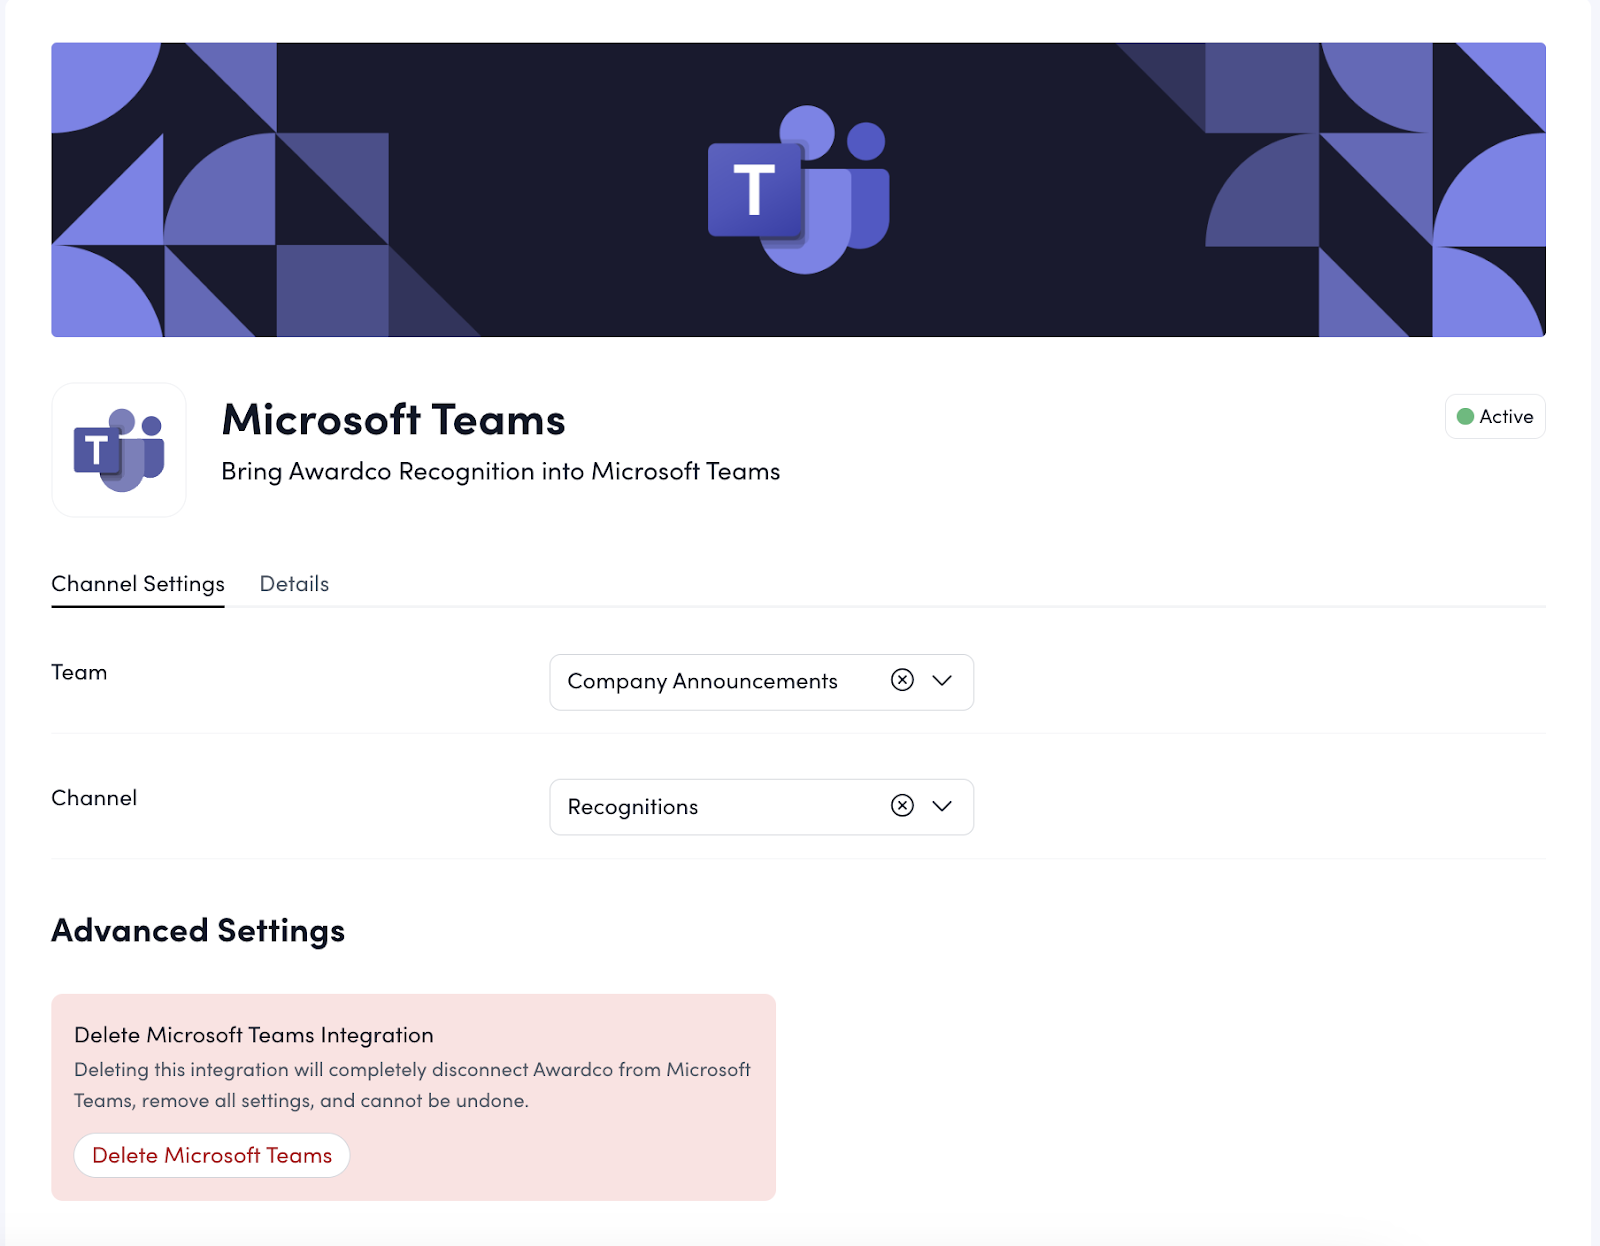Clear the Company Announcements team selection
The height and width of the screenshot is (1246, 1600).
tap(902, 681)
